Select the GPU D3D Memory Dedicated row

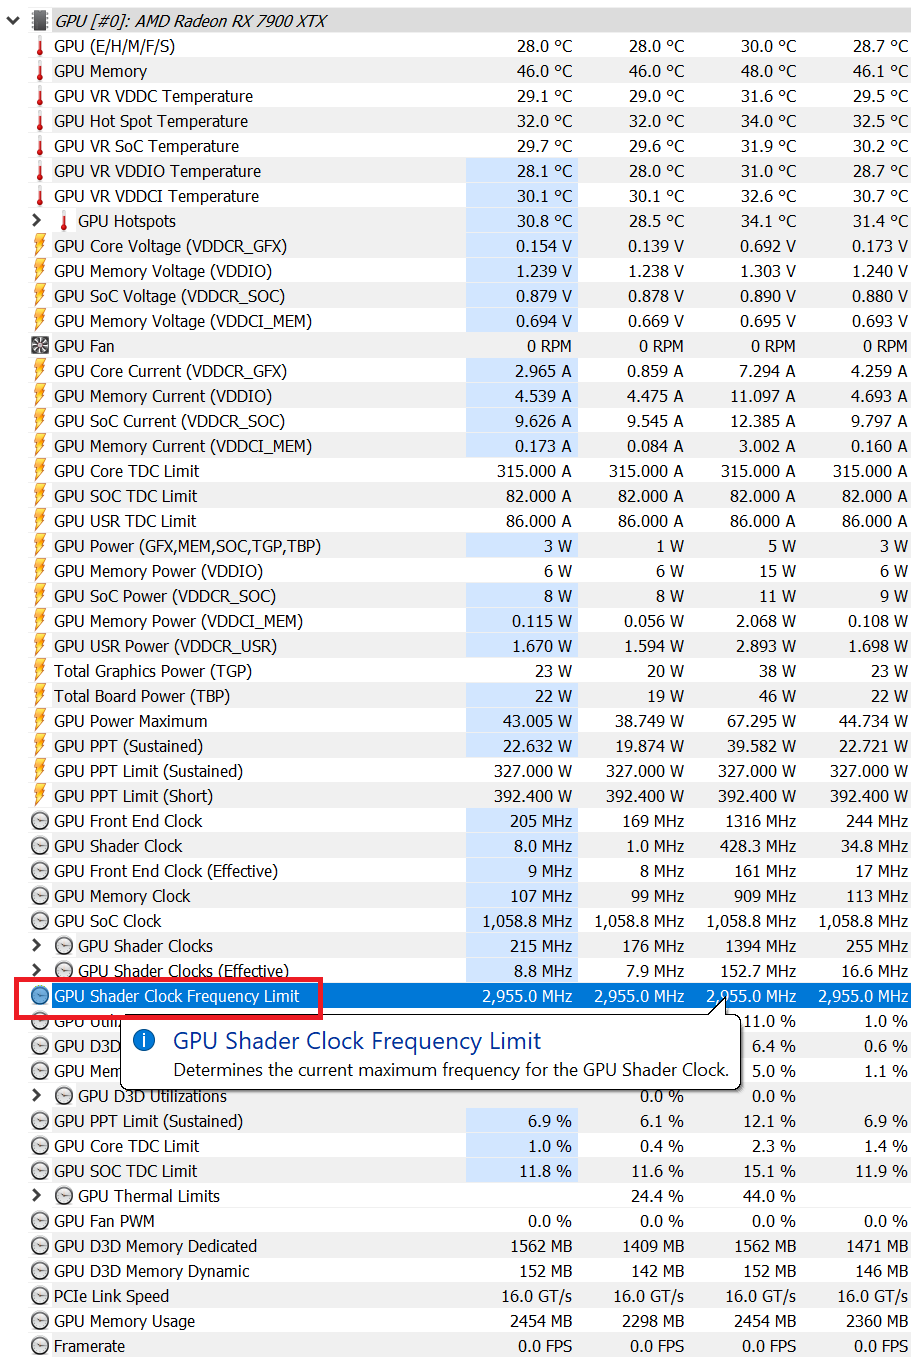tap(470, 1246)
